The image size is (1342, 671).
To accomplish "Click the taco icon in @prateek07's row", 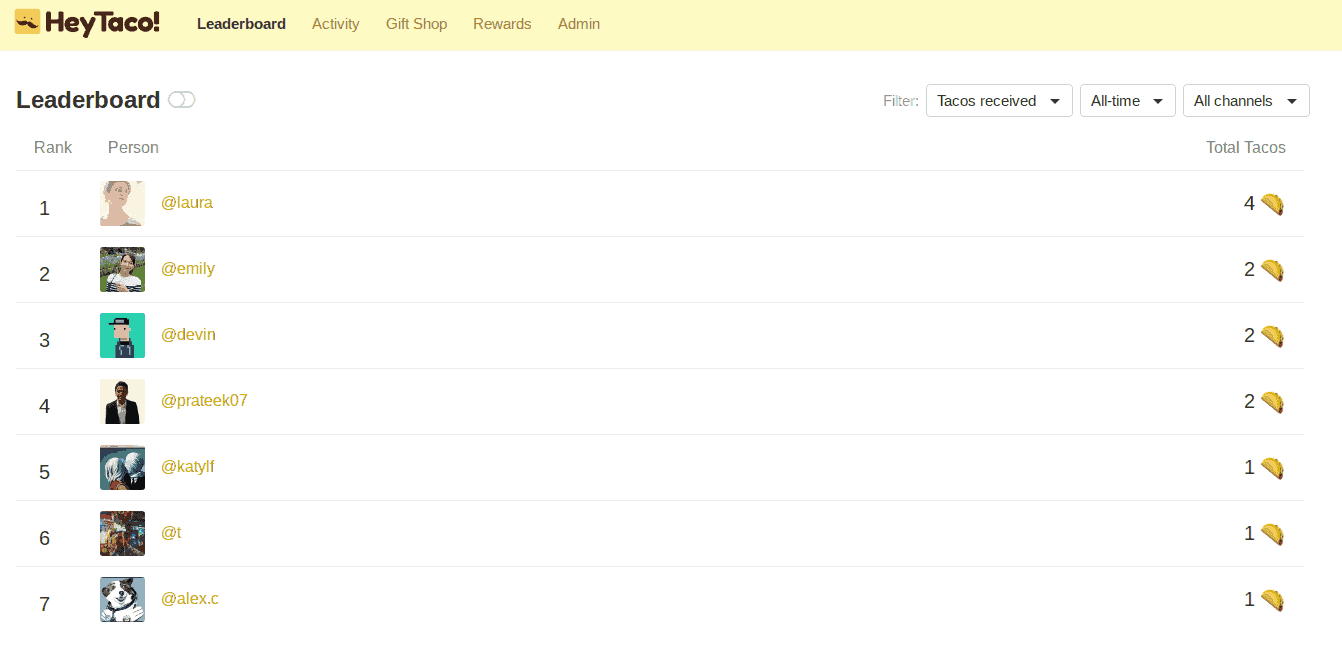I will coord(1272,402).
